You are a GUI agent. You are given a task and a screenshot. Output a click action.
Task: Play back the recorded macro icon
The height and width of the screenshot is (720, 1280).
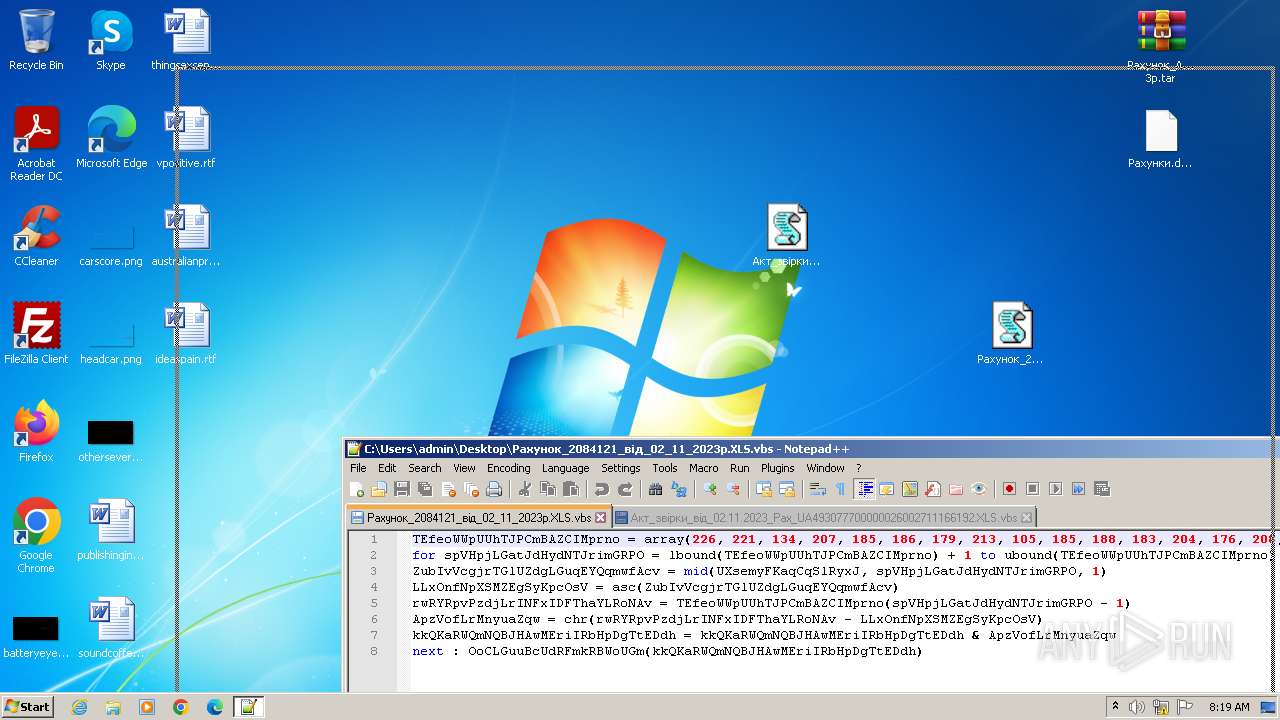(1054, 489)
